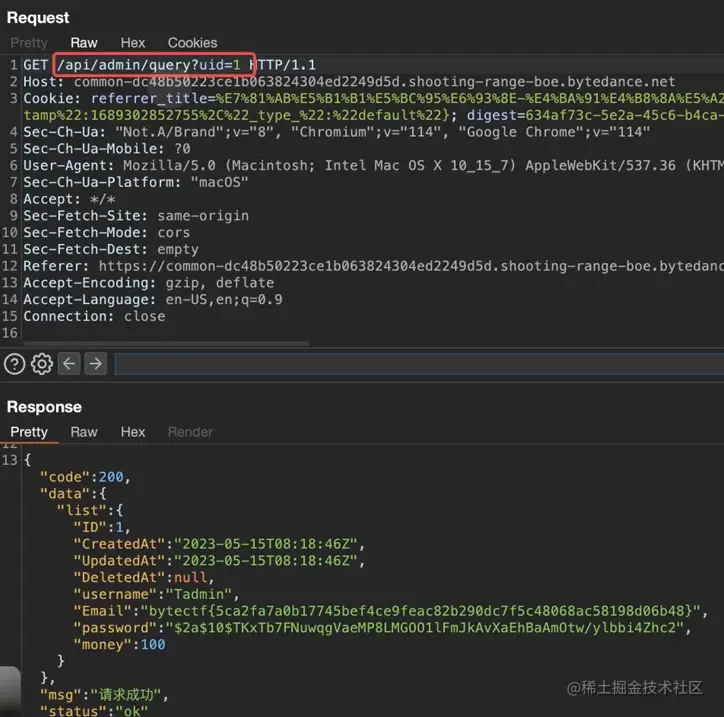
Task: Go to previous search match arrow
Action: [x=69, y=364]
